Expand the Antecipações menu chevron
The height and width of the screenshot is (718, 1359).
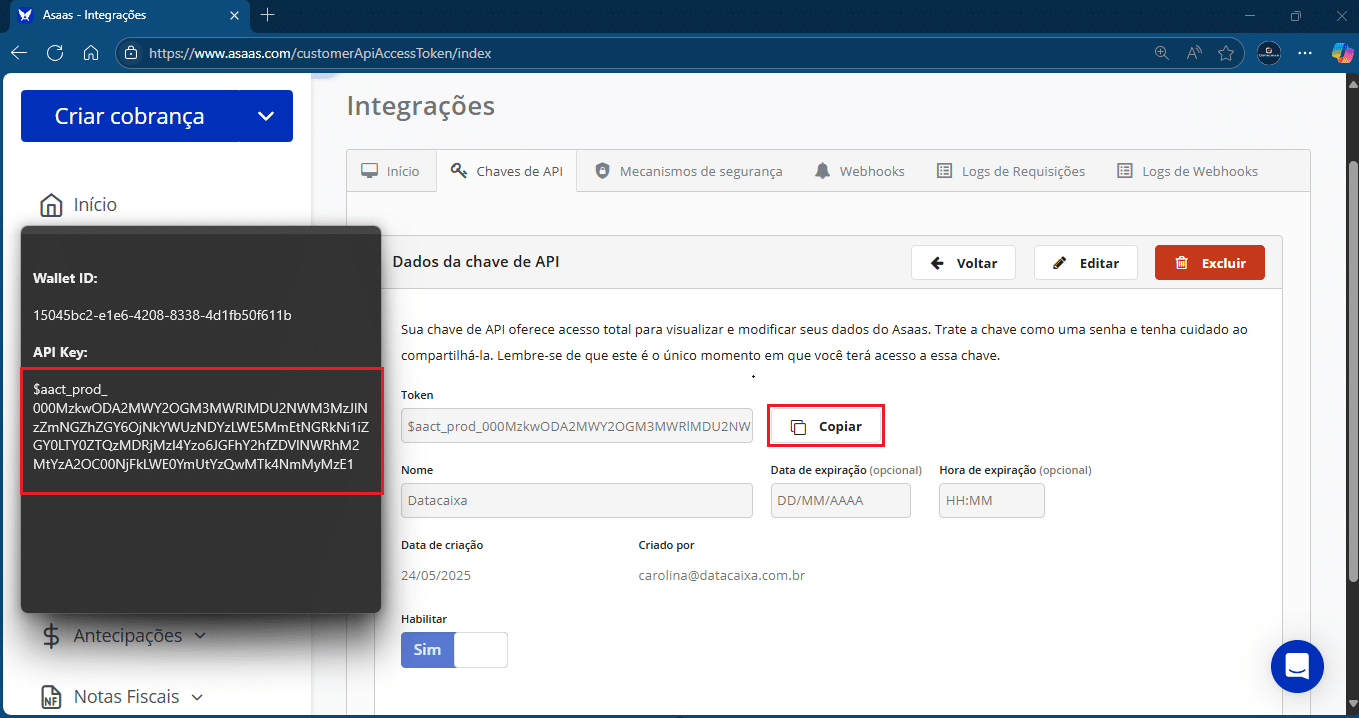(199, 635)
